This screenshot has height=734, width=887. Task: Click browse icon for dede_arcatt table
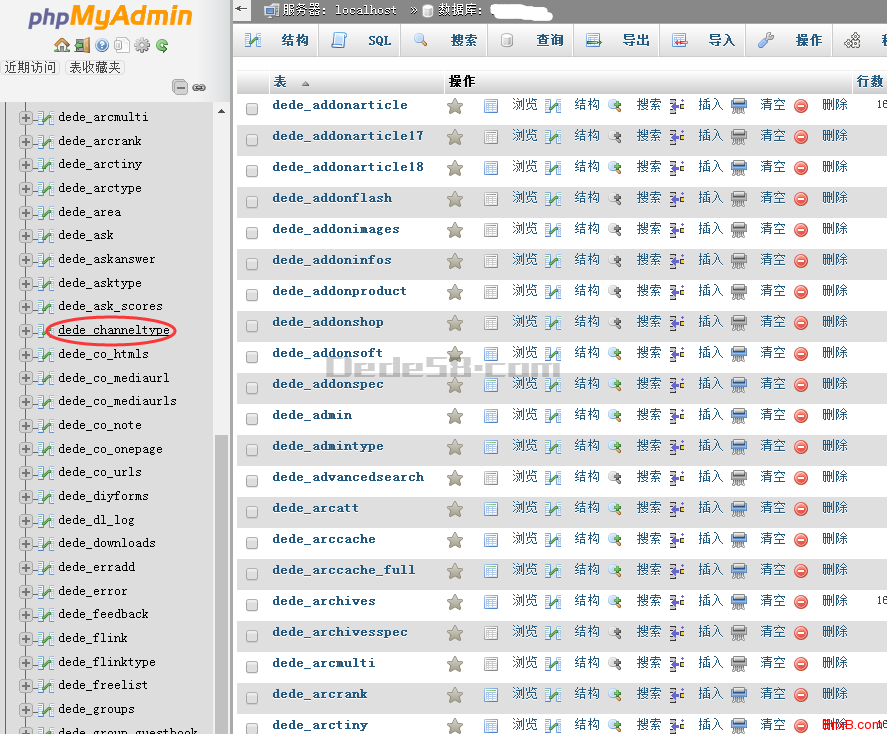(x=491, y=509)
